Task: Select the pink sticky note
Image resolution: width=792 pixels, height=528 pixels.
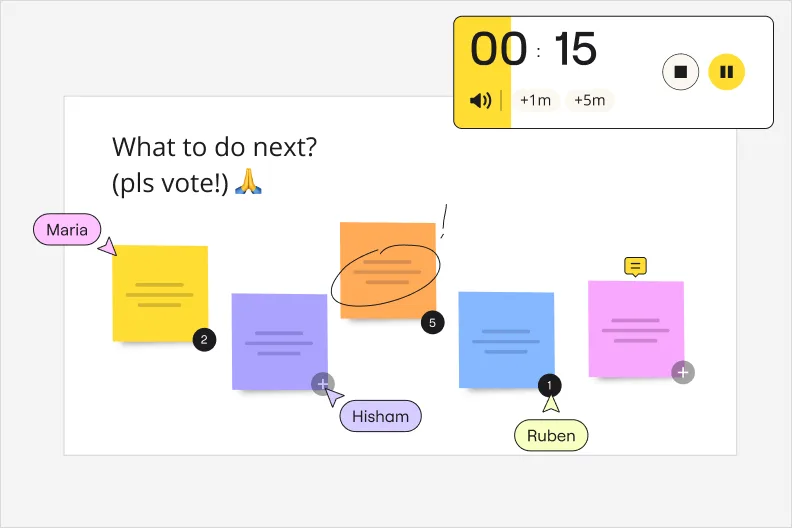Action: click(636, 329)
